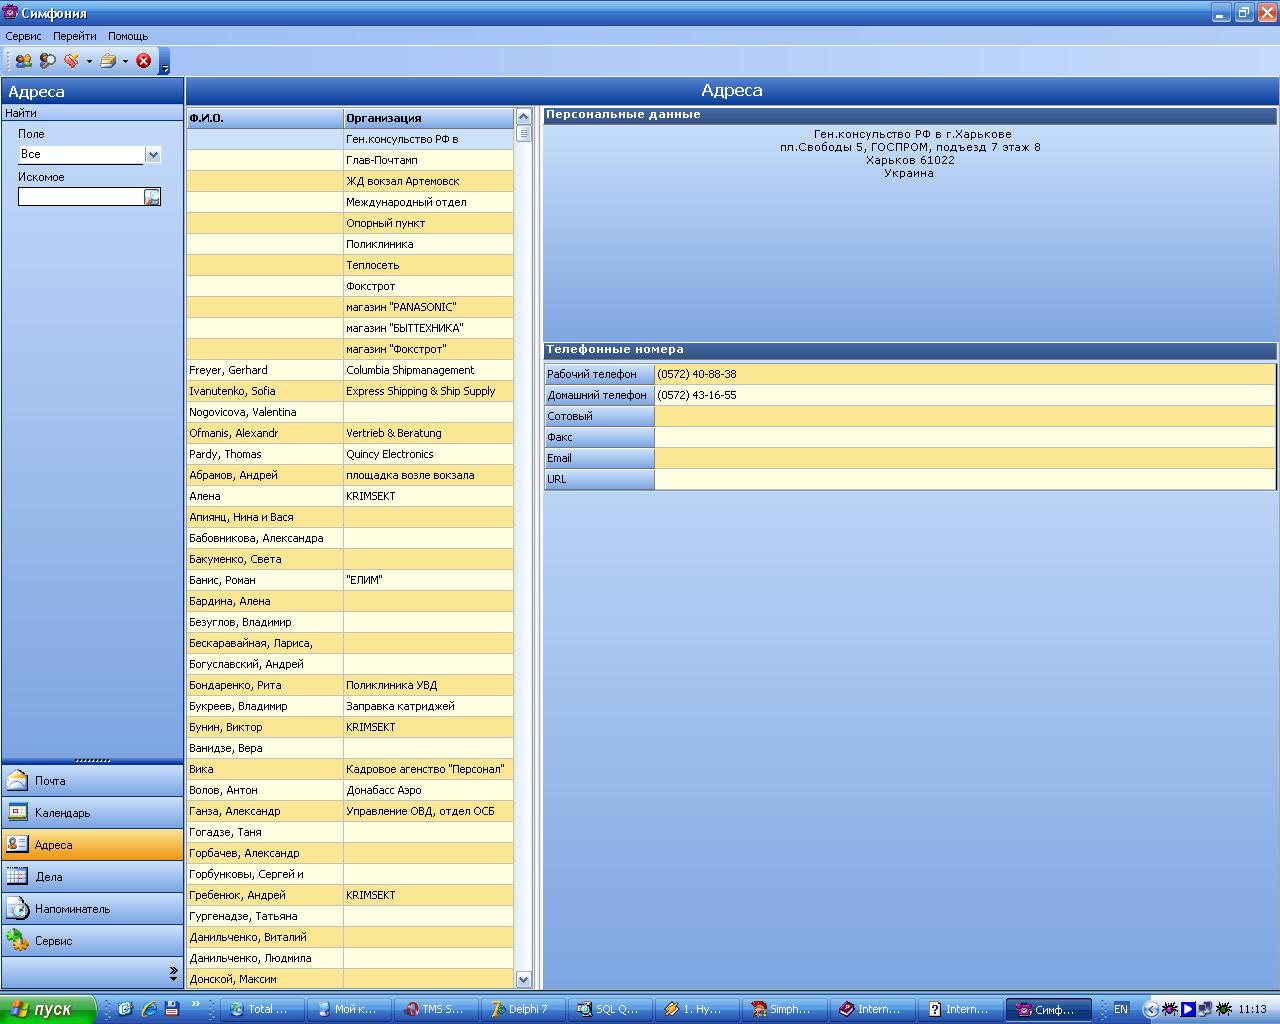This screenshot has height=1024, width=1280.
Task: Open the Перейти menu
Action: pos(75,36)
